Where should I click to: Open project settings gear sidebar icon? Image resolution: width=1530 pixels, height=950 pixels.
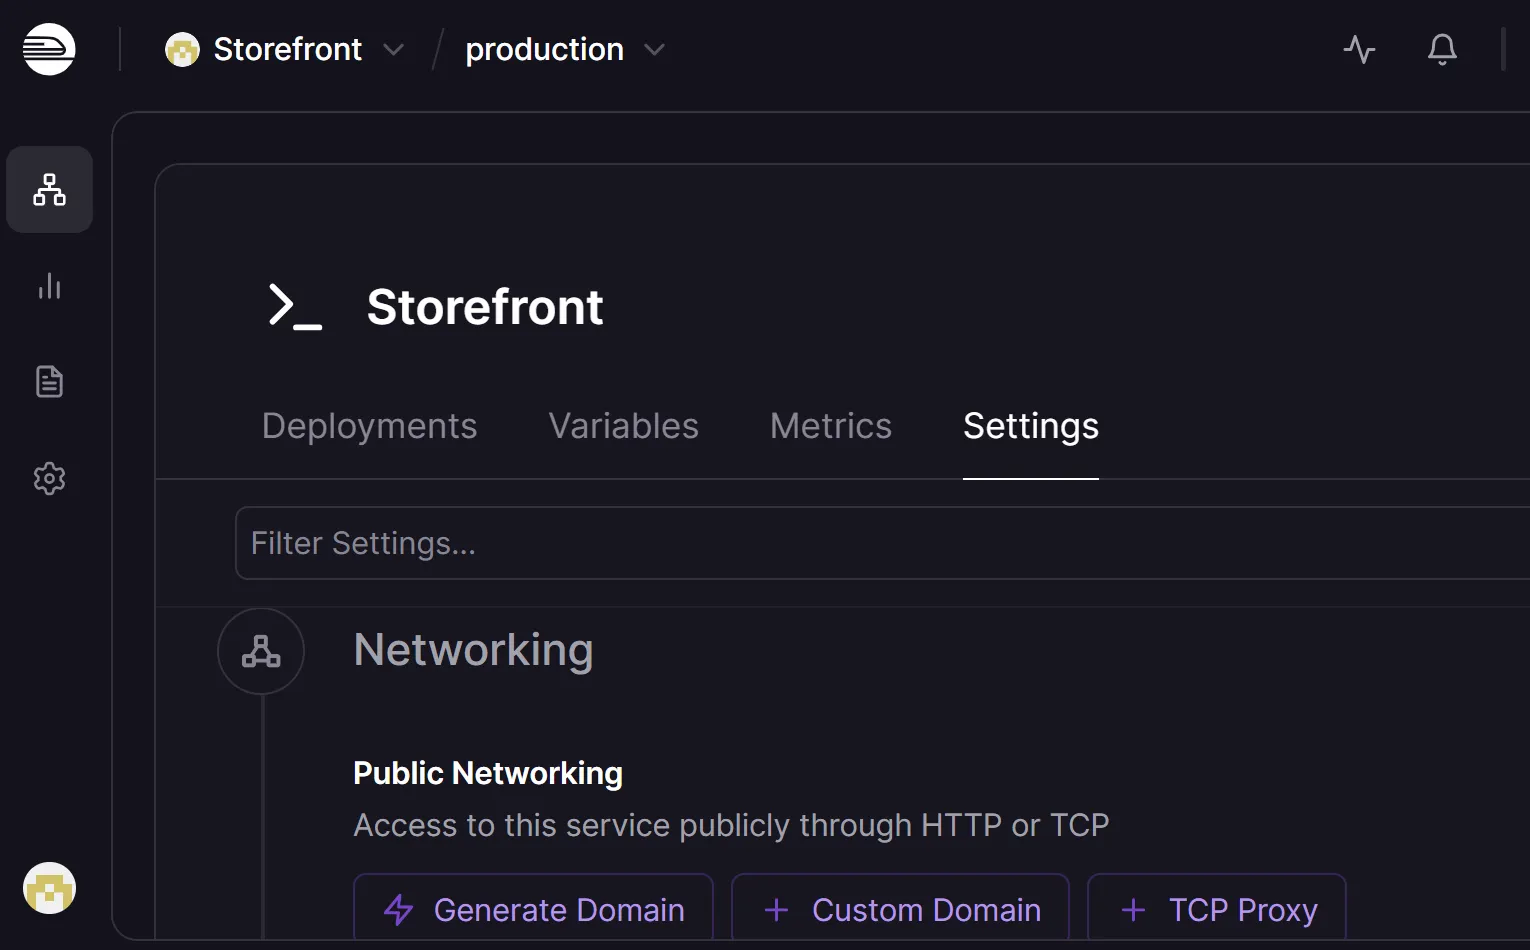click(49, 479)
